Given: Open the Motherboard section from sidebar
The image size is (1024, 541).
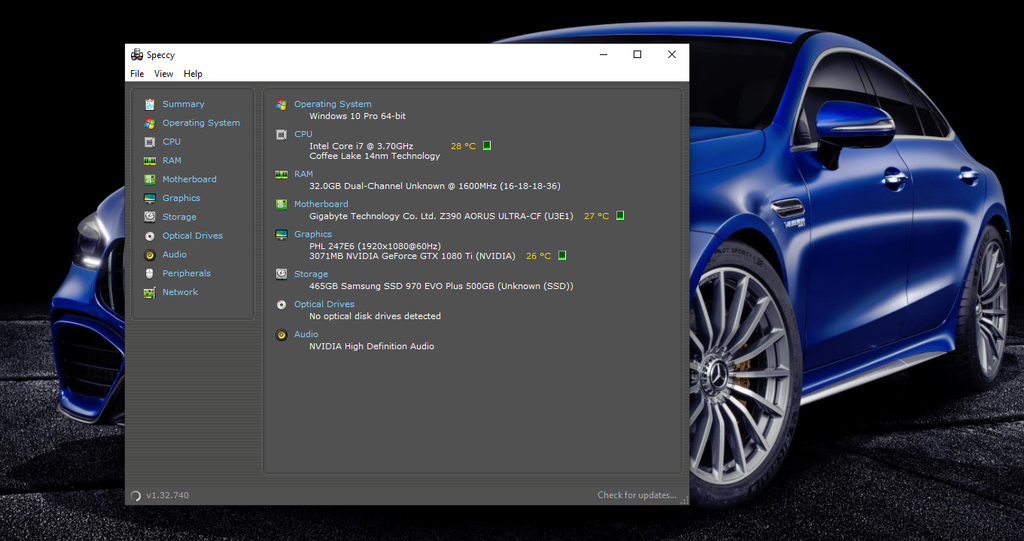Looking at the screenshot, I should click(189, 179).
